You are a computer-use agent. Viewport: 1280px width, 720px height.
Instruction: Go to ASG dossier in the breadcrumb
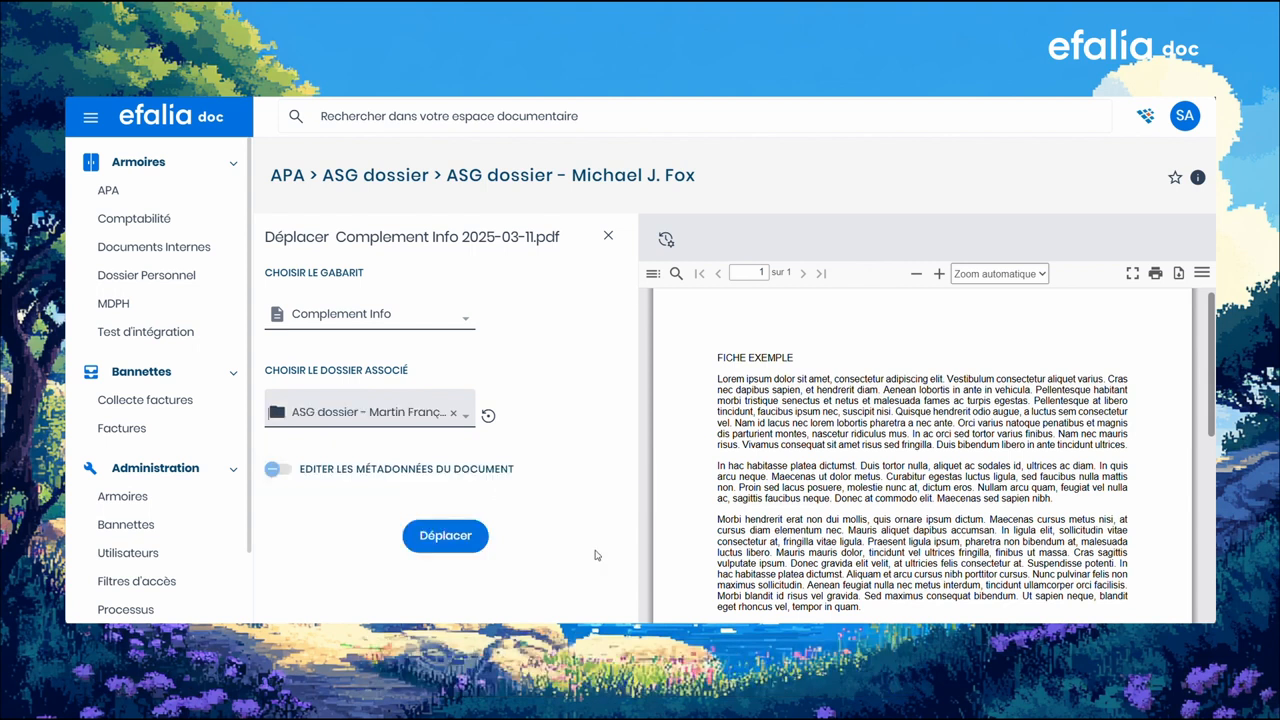point(375,175)
